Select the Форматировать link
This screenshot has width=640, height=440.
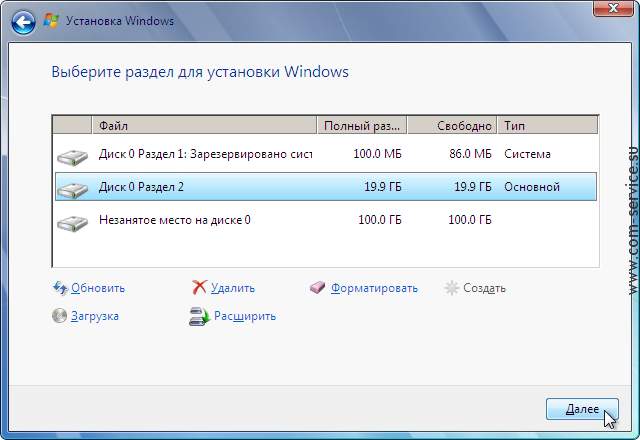374,288
